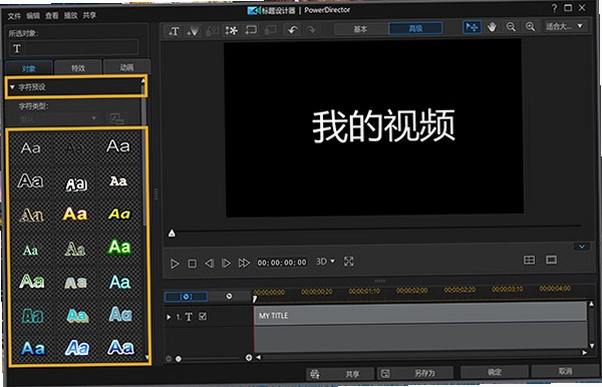The height and width of the screenshot is (387, 602).
Task: Click the fast forward button
Action: pyautogui.click(x=244, y=263)
